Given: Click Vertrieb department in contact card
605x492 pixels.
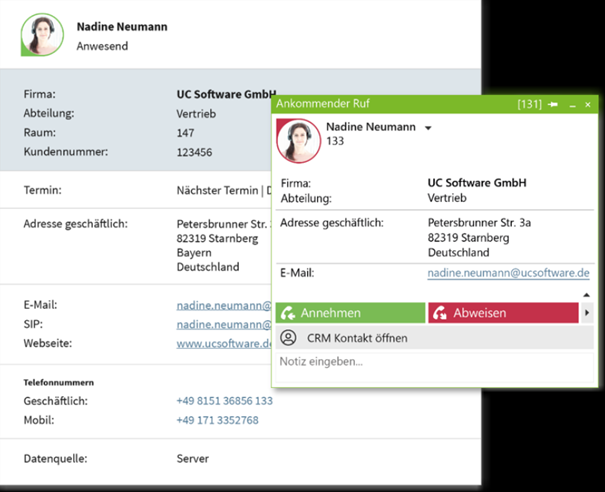Looking at the screenshot, I should [x=196, y=114].
